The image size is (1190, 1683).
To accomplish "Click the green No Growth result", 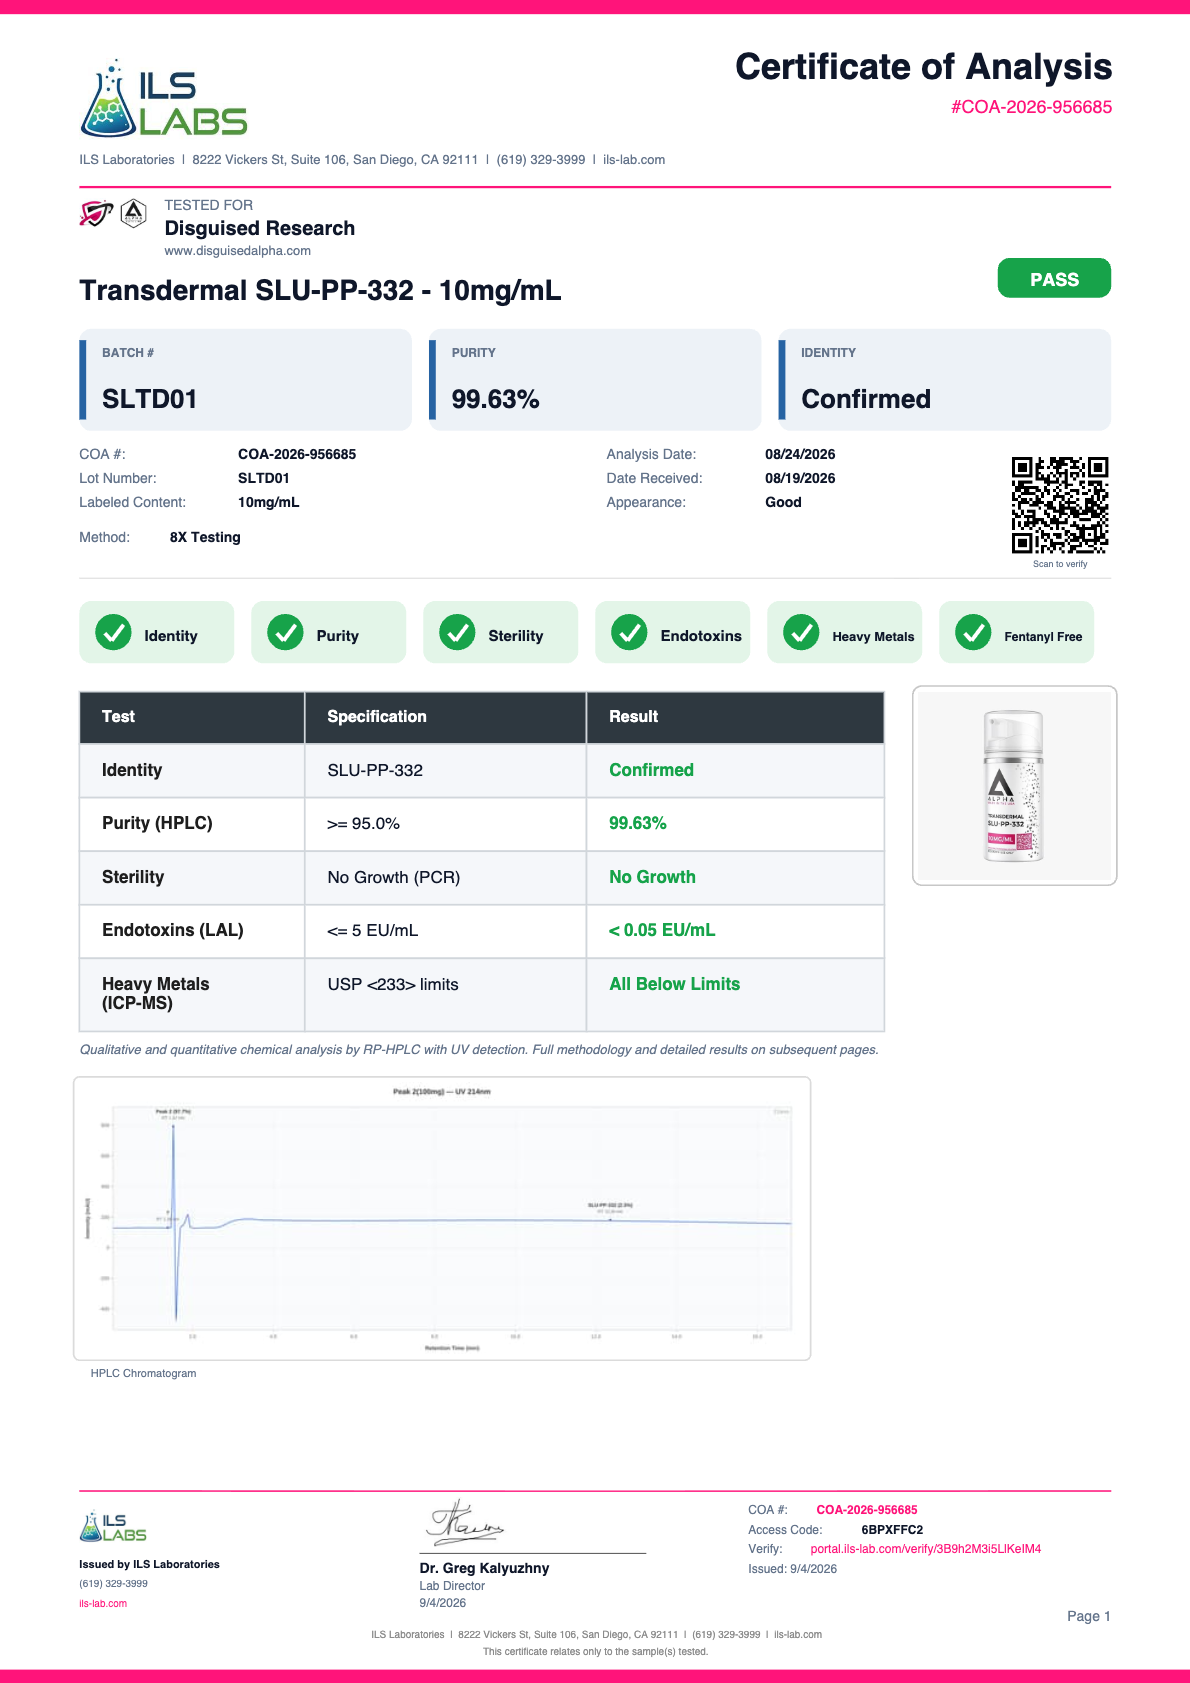I will click(652, 877).
